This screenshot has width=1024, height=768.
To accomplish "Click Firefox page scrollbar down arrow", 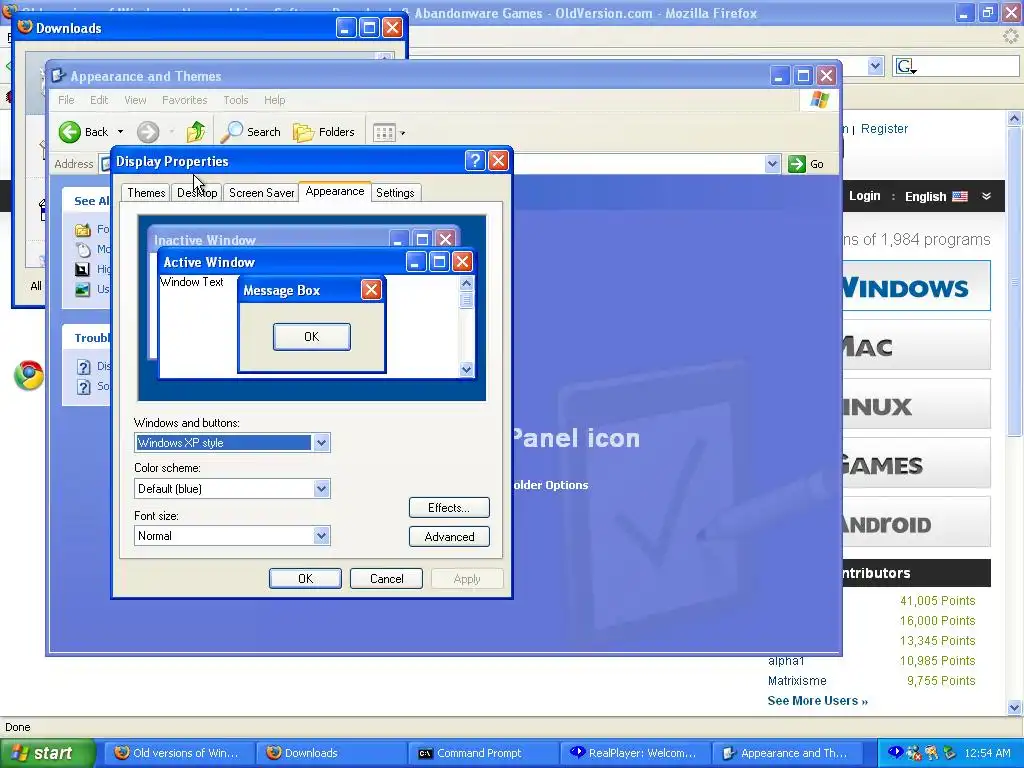I will pos(1014,707).
